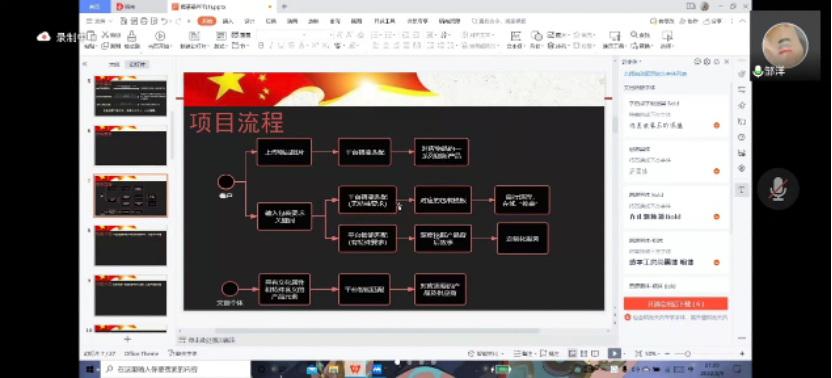Click the play-from-current-slide icon in the ribbon

(160, 36)
